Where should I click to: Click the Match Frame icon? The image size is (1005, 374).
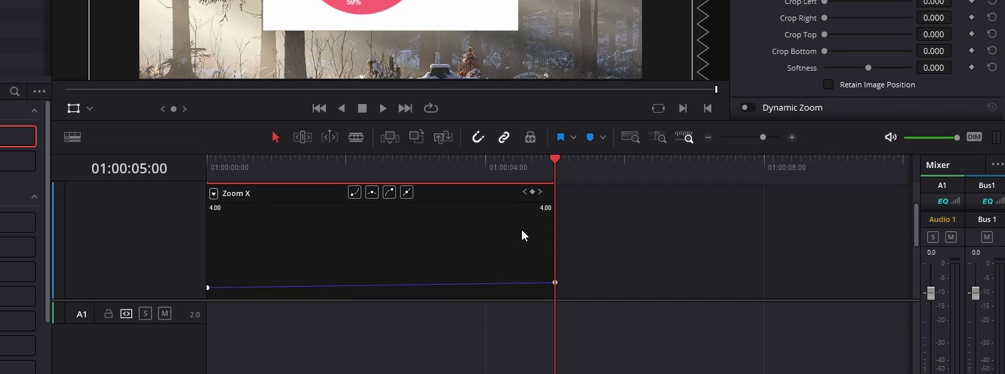(x=658, y=108)
